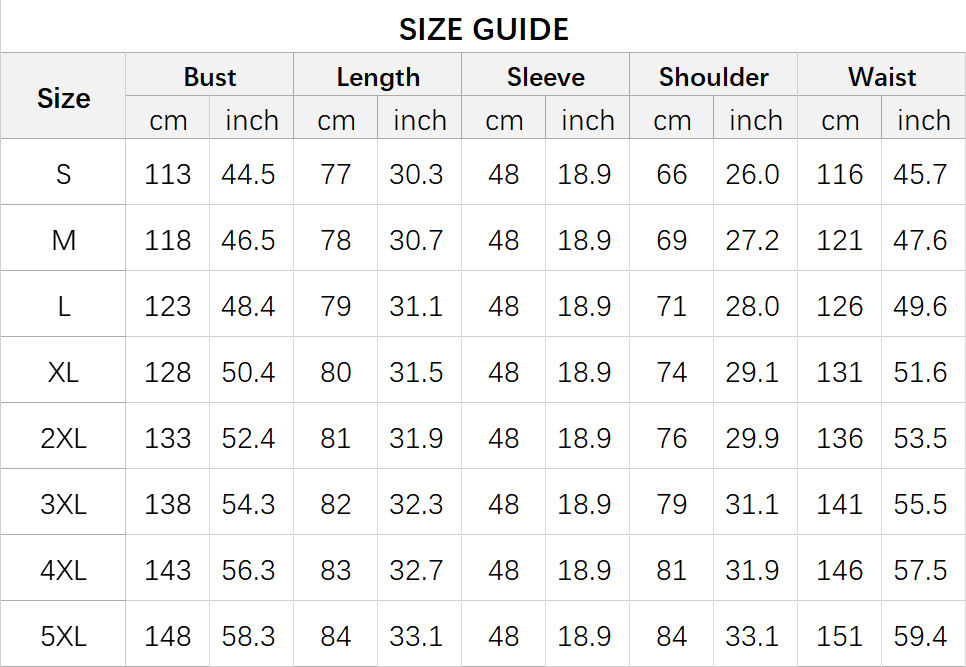Click the Bust column header
Screen dimensions: 966x667
tap(209, 77)
